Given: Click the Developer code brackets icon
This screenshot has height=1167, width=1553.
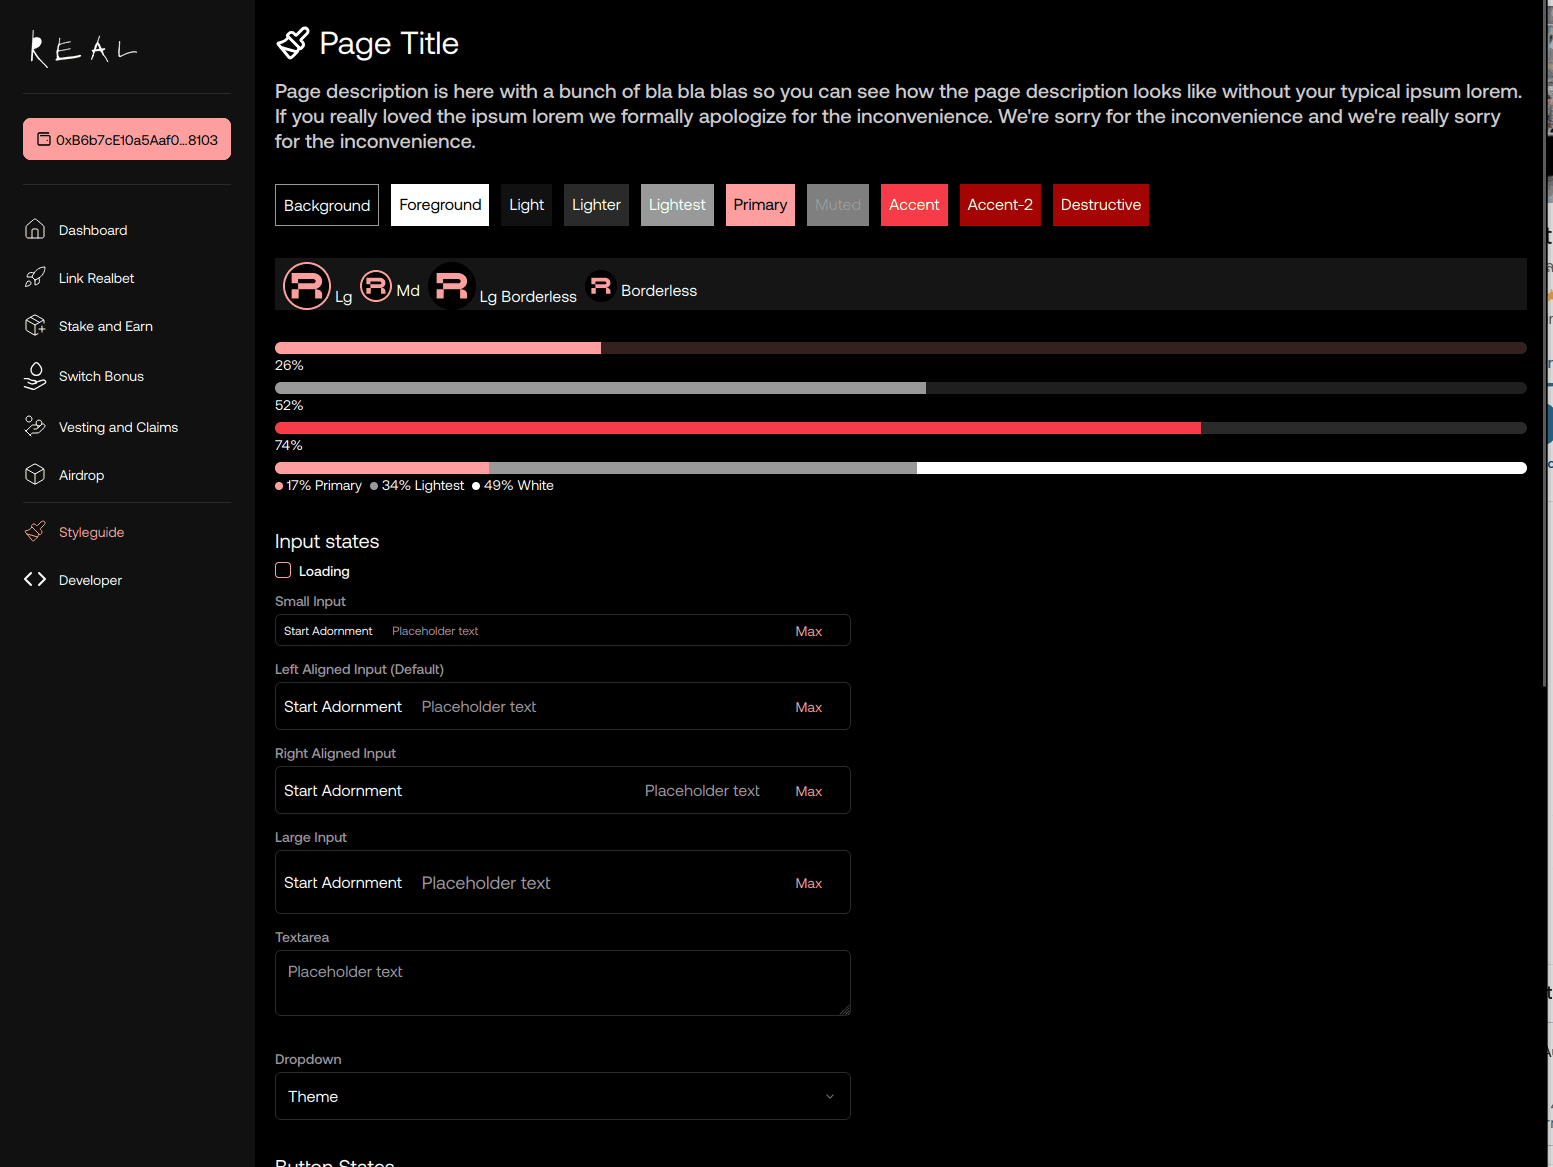Looking at the screenshot, I should [35, 580].
